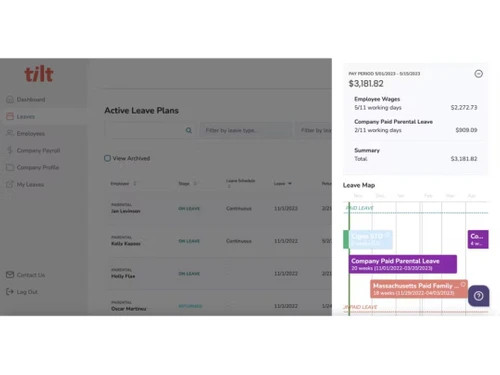Sort by the Employee column
This screenshot has height=375, width=500.
[x=123, y=183]
